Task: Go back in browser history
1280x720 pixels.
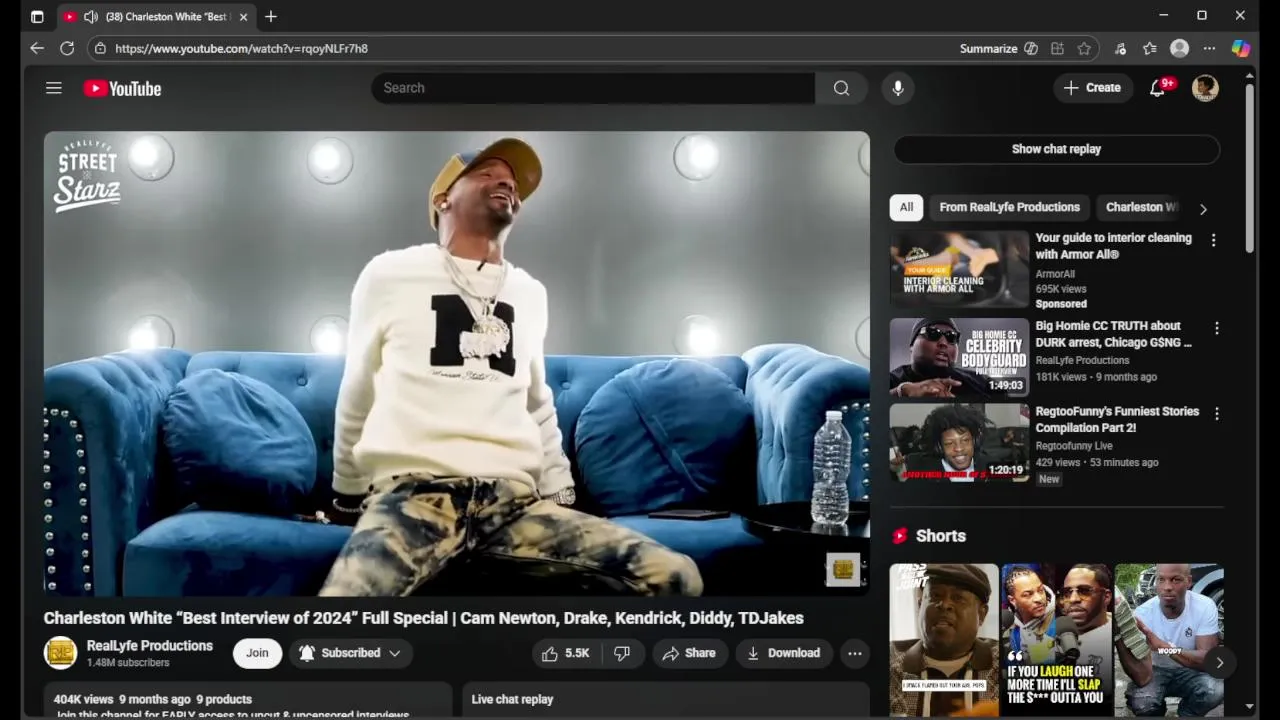Action: click(x=37, y=48)
